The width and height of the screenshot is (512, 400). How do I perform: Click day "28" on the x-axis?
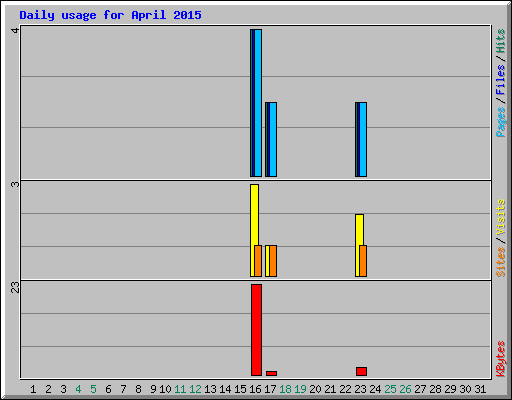point(435,389)
